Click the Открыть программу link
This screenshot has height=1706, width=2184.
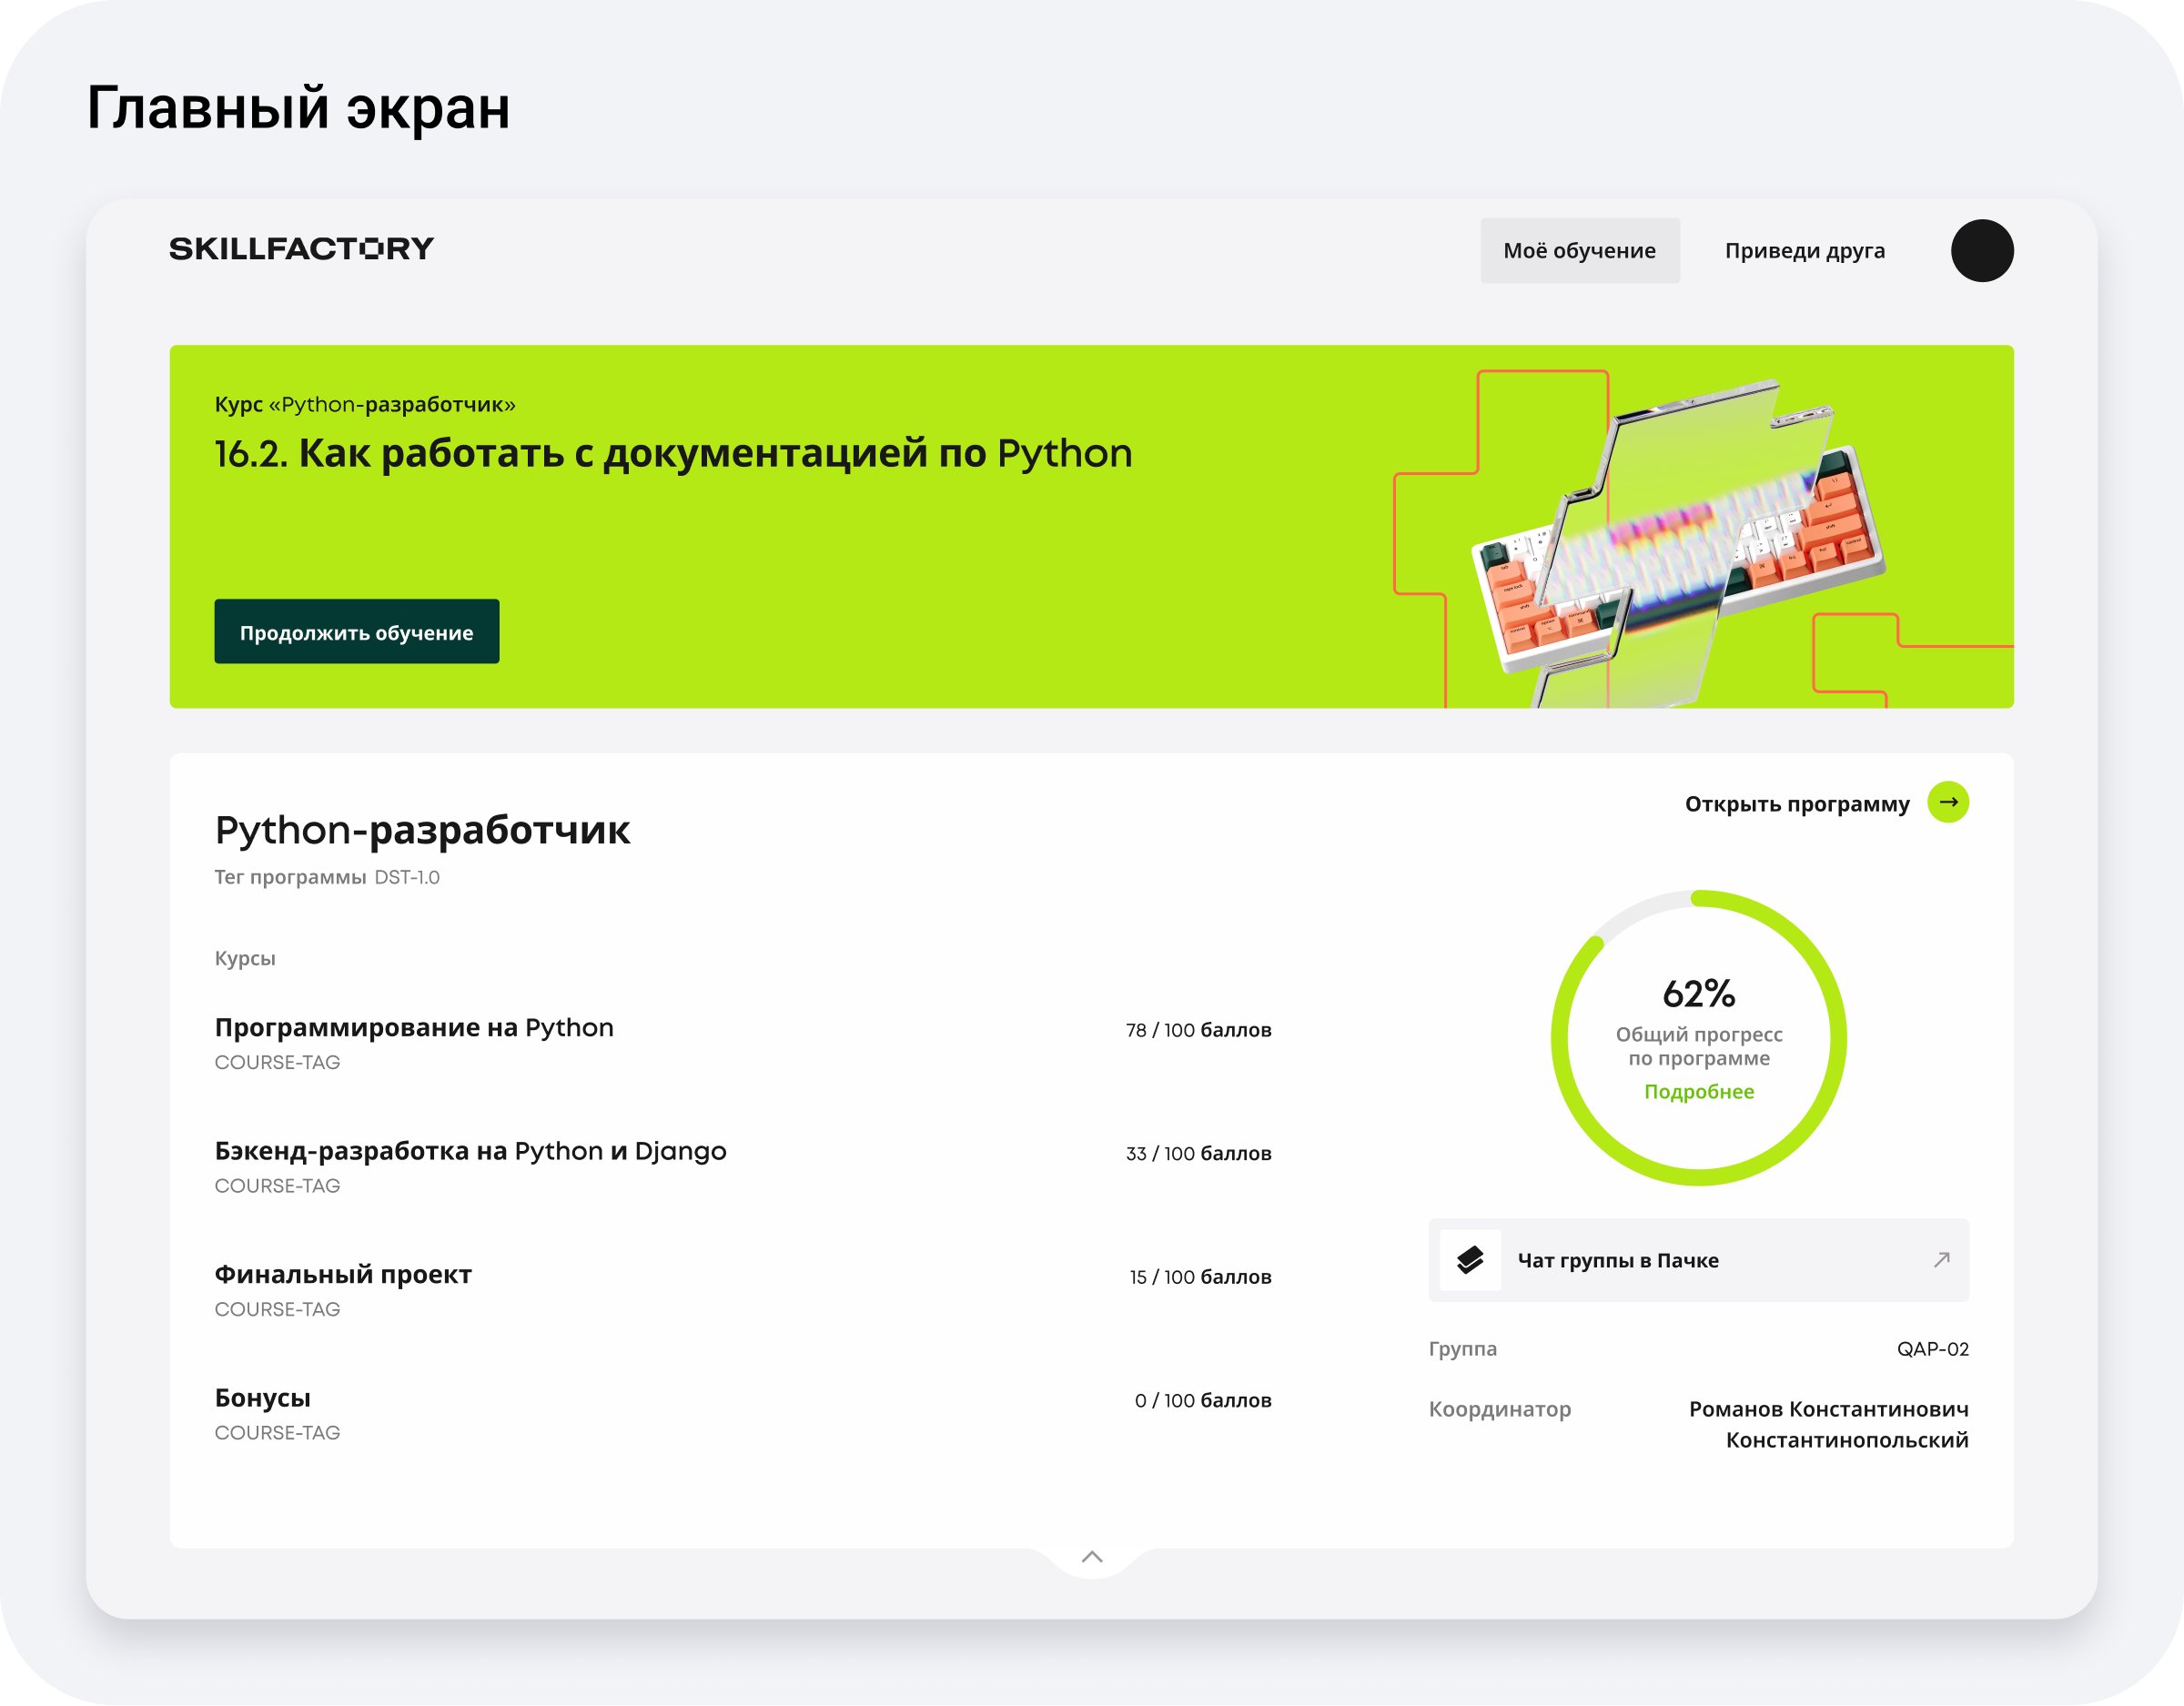pyautogui.click(x=1796, y=804)
